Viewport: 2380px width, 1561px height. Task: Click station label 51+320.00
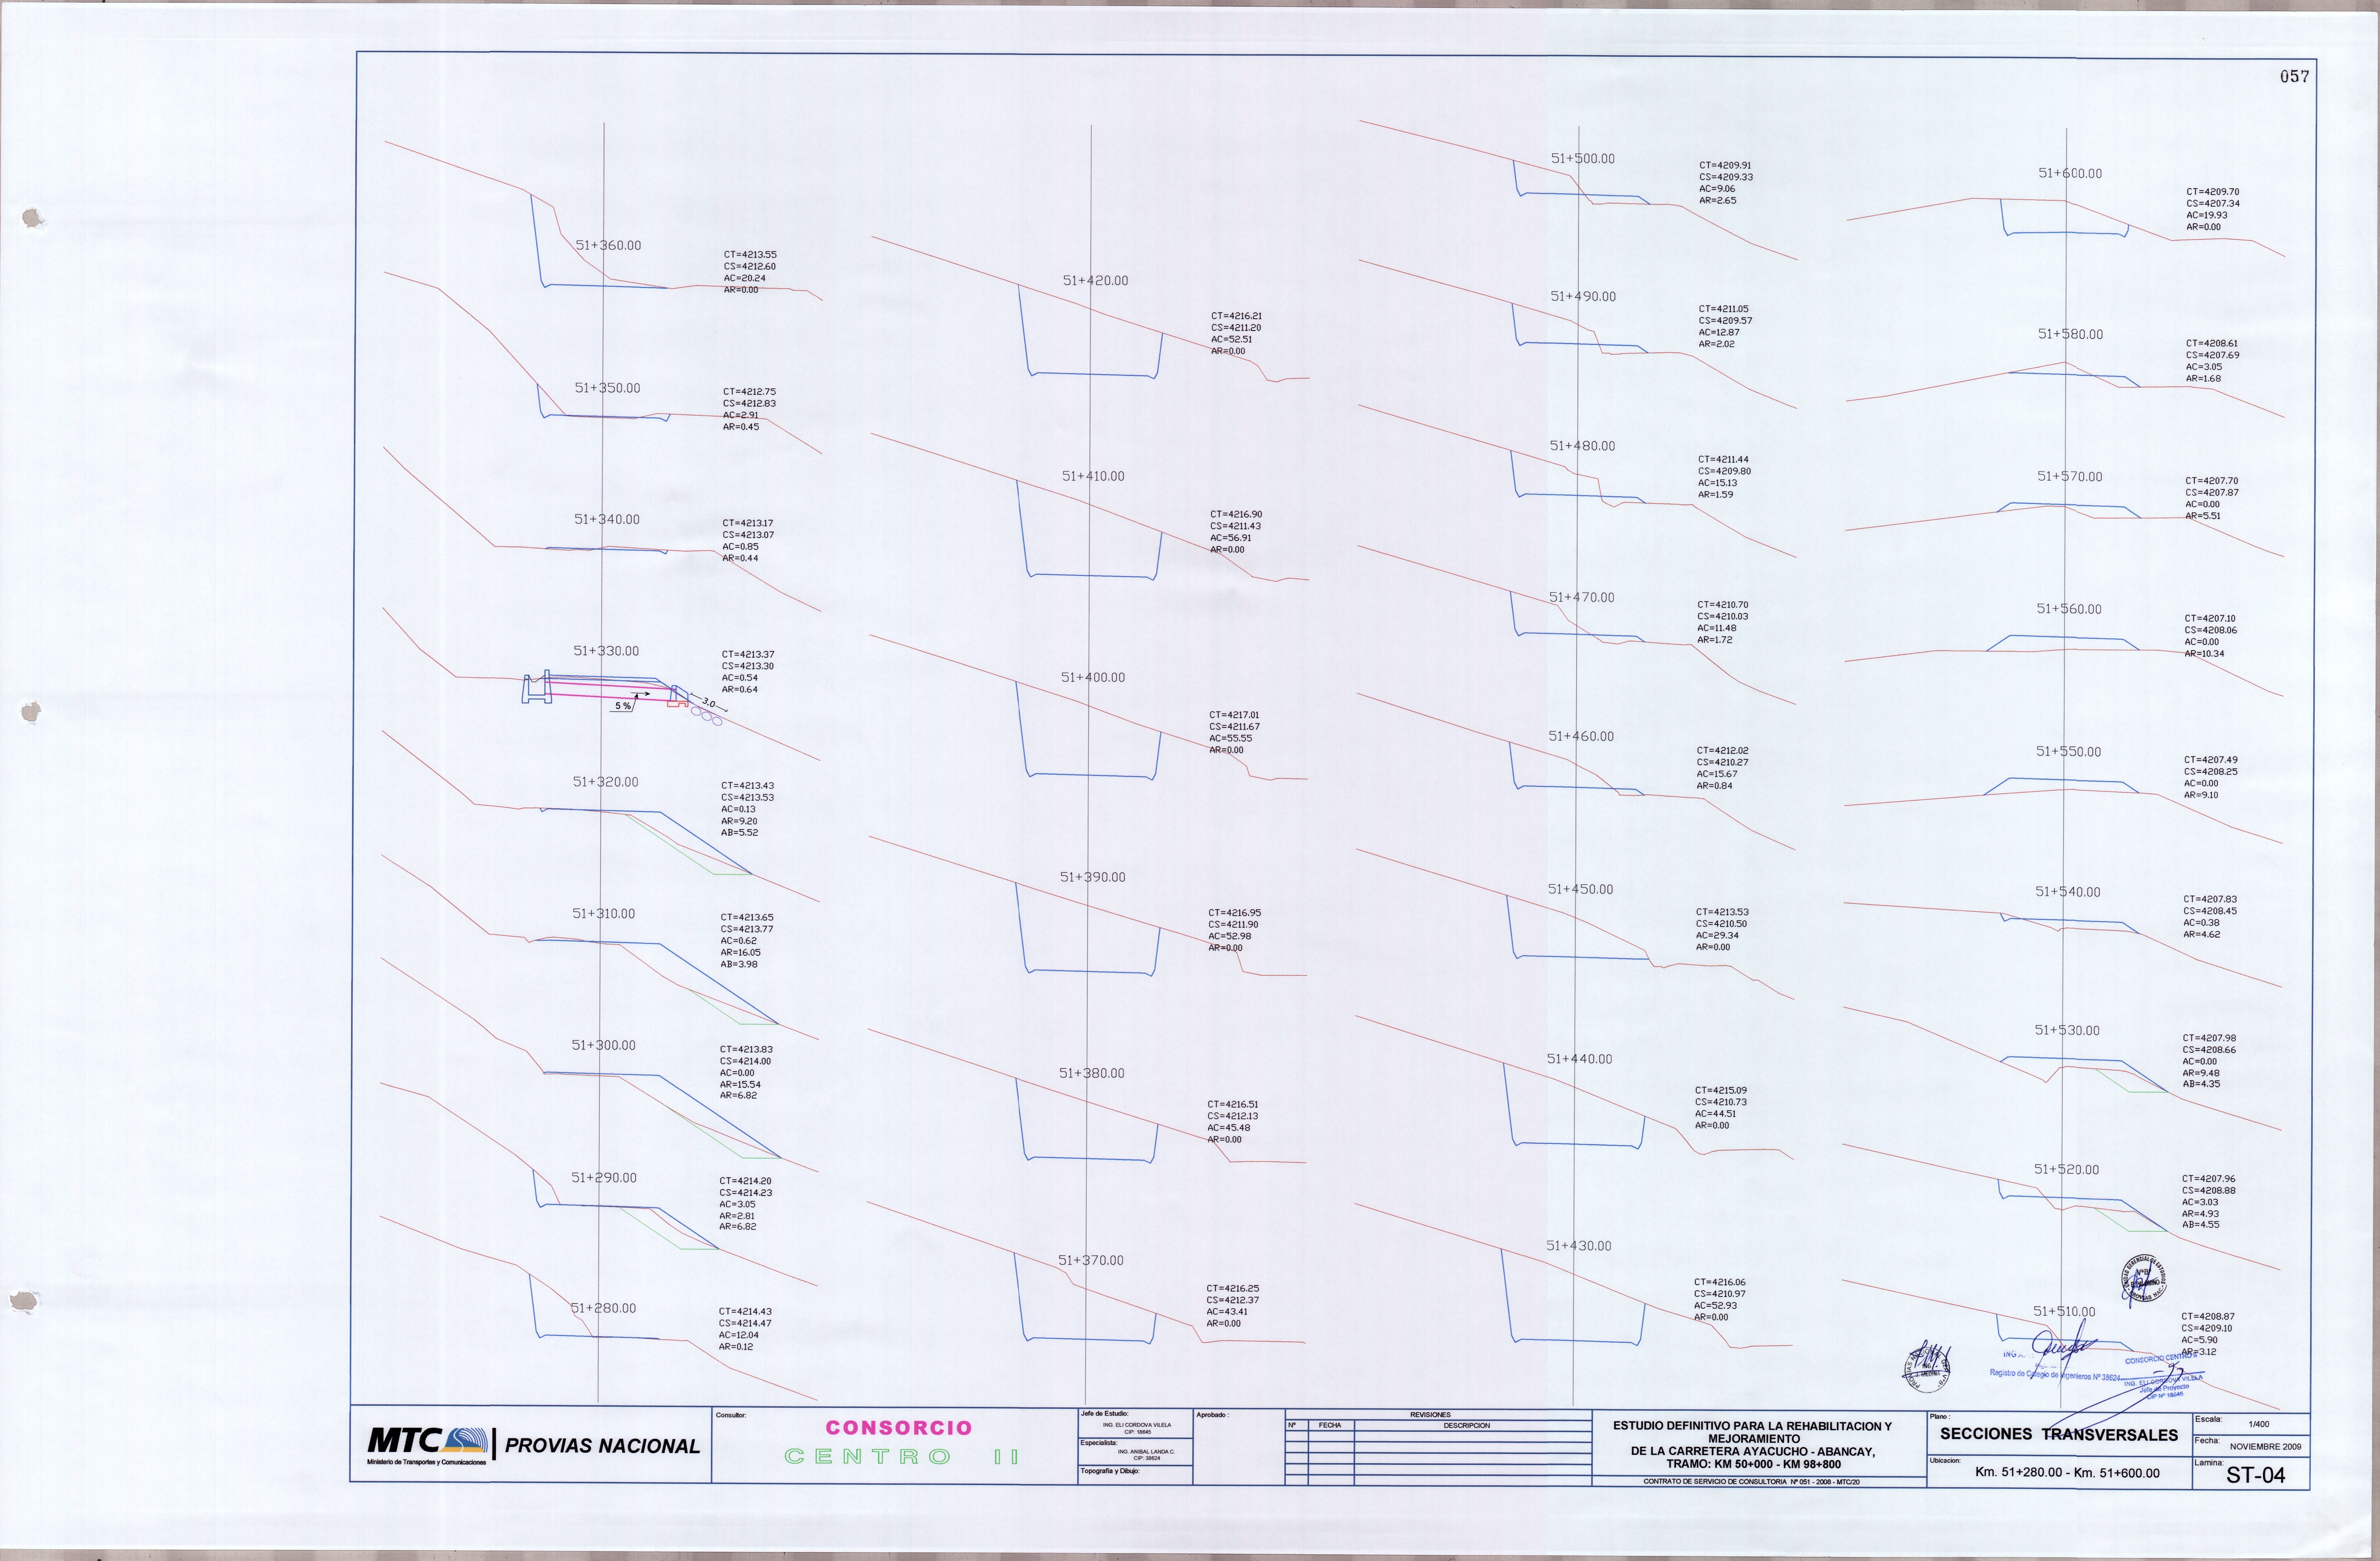click(605, 782)
